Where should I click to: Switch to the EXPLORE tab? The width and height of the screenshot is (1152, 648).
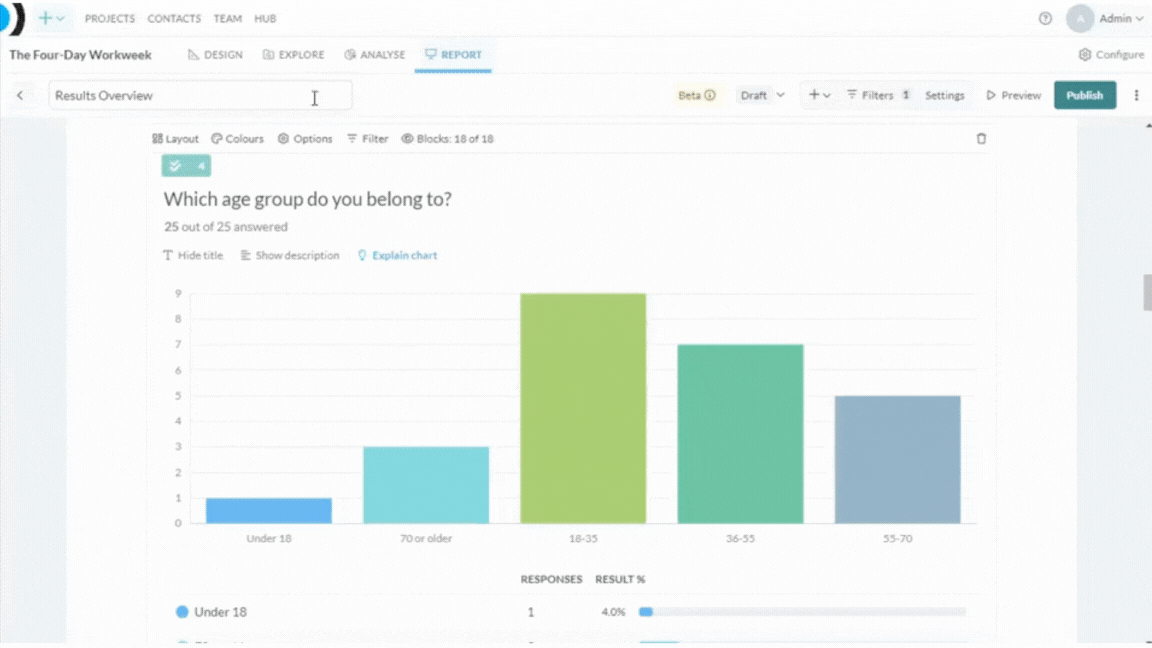click(x=294, y=54)
